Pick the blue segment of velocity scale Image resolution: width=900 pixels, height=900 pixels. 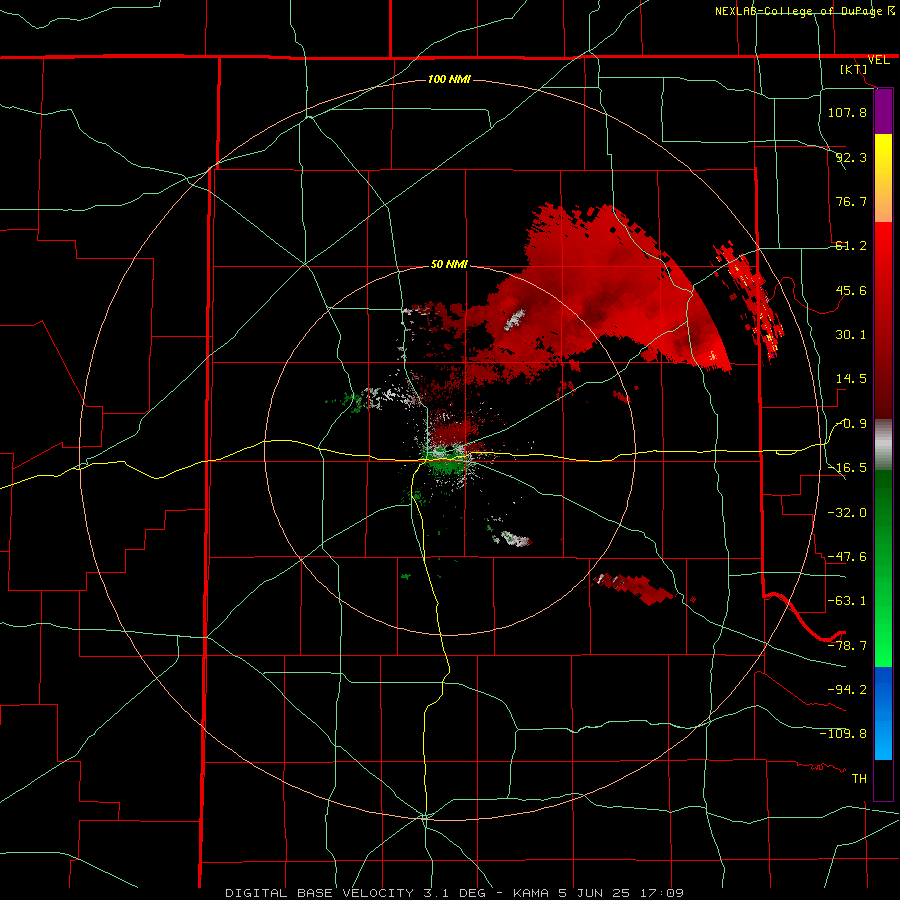point(883,713)
